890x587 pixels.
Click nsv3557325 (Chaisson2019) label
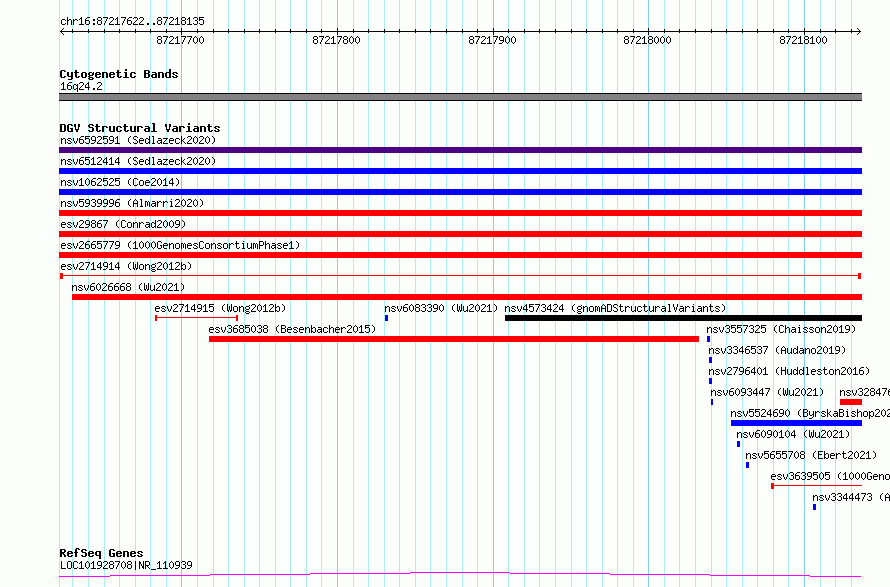[781, 329]
